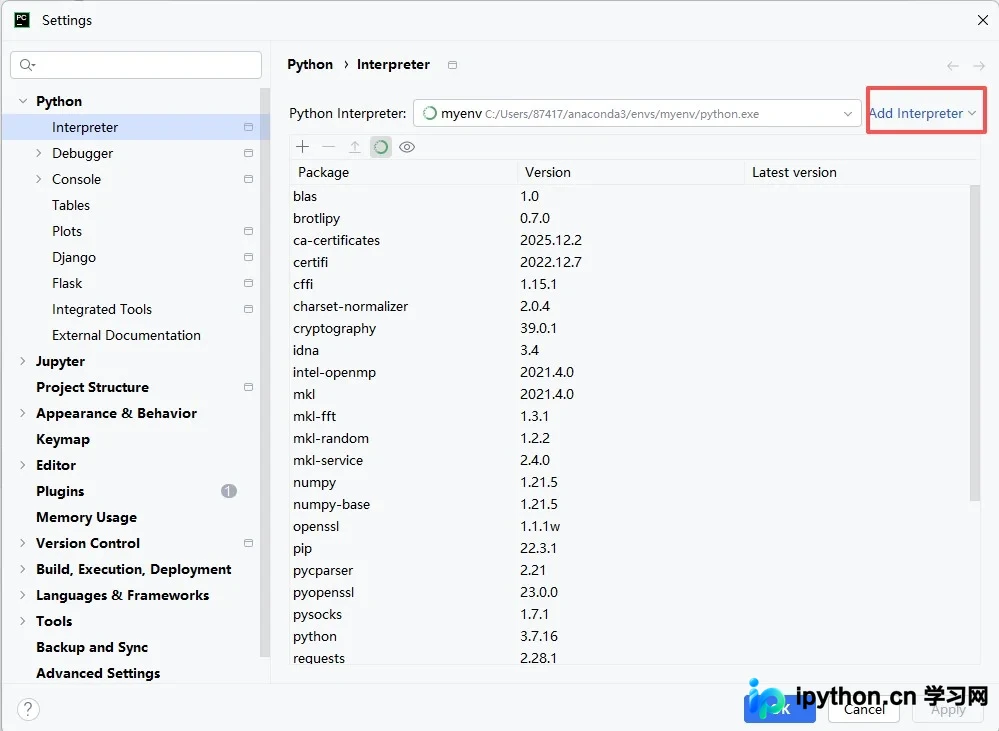The width and height of the screenshot is (999, 731).
Task: Click the project-level icon beside Plots
Action: pos(248,231)
